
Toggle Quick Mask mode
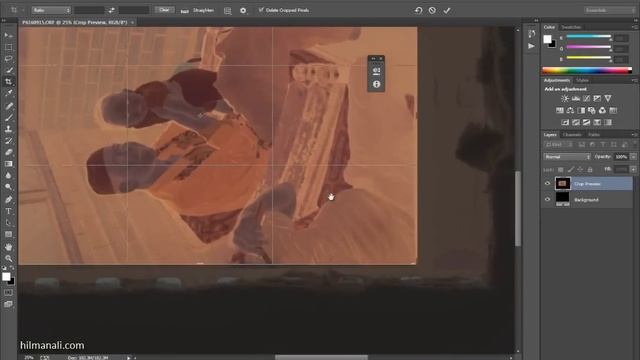8,293
